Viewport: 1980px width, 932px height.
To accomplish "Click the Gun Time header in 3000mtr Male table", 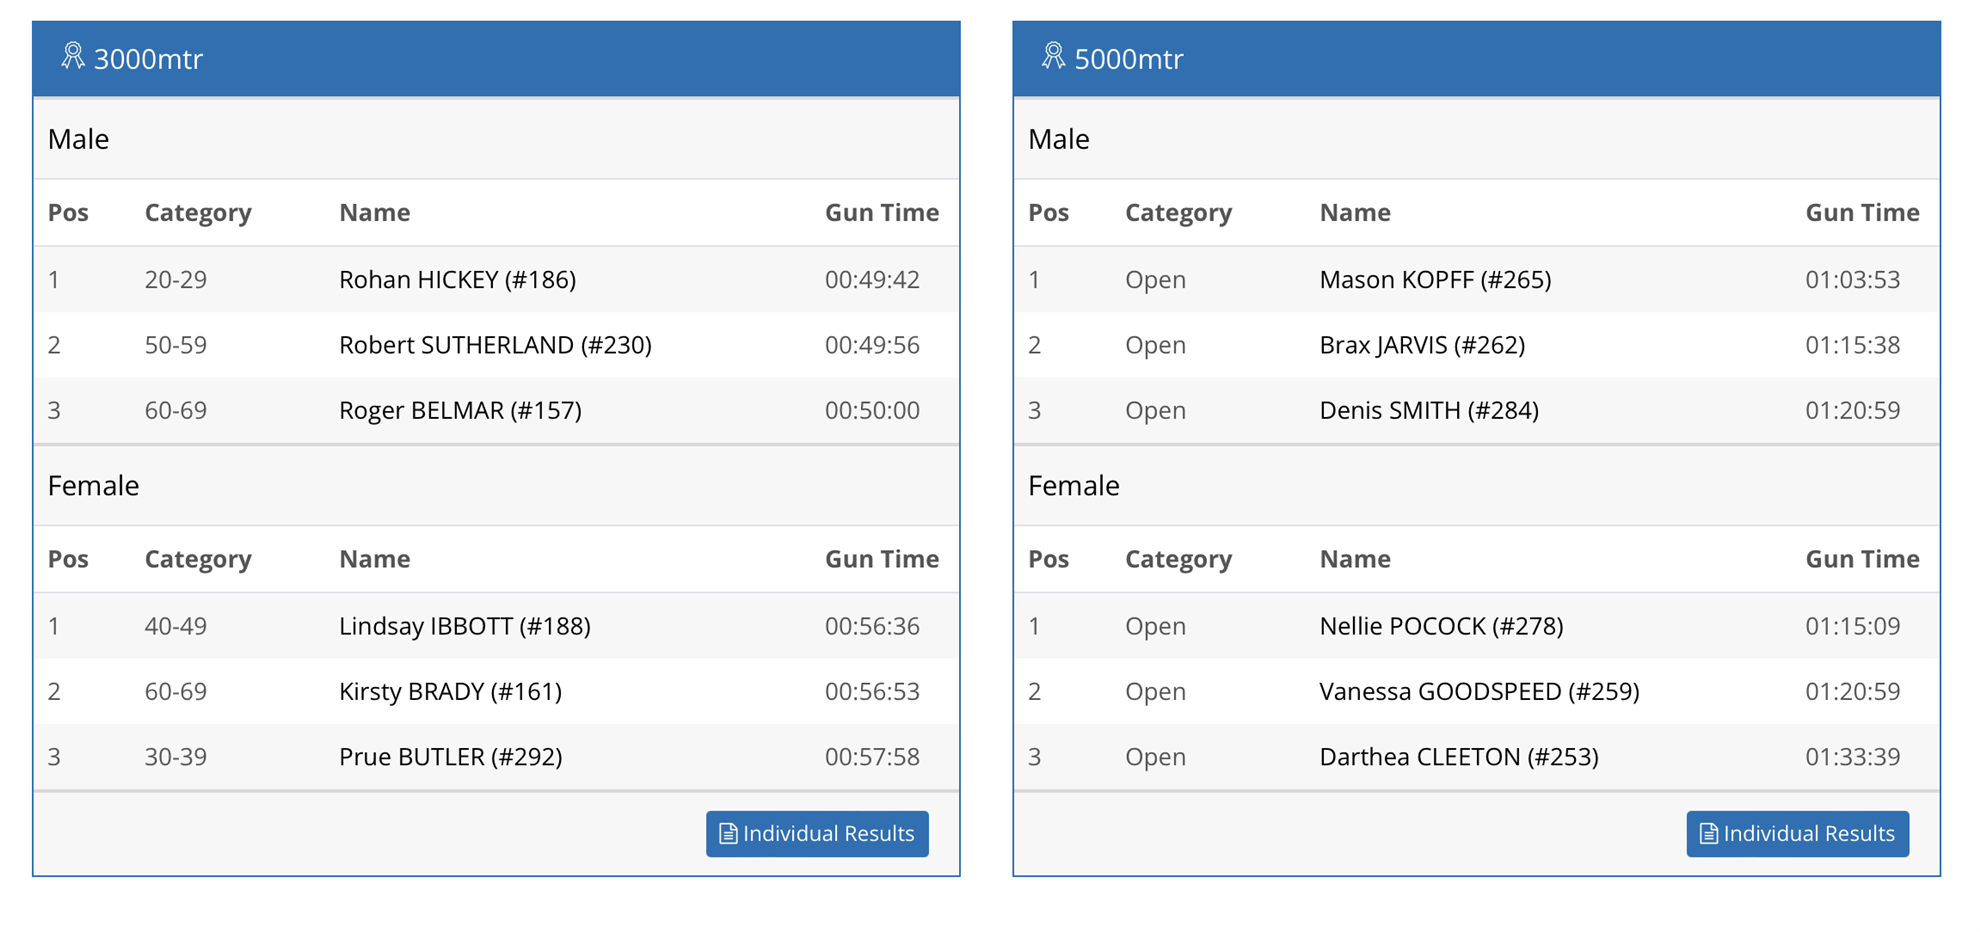I will (882, 212).
